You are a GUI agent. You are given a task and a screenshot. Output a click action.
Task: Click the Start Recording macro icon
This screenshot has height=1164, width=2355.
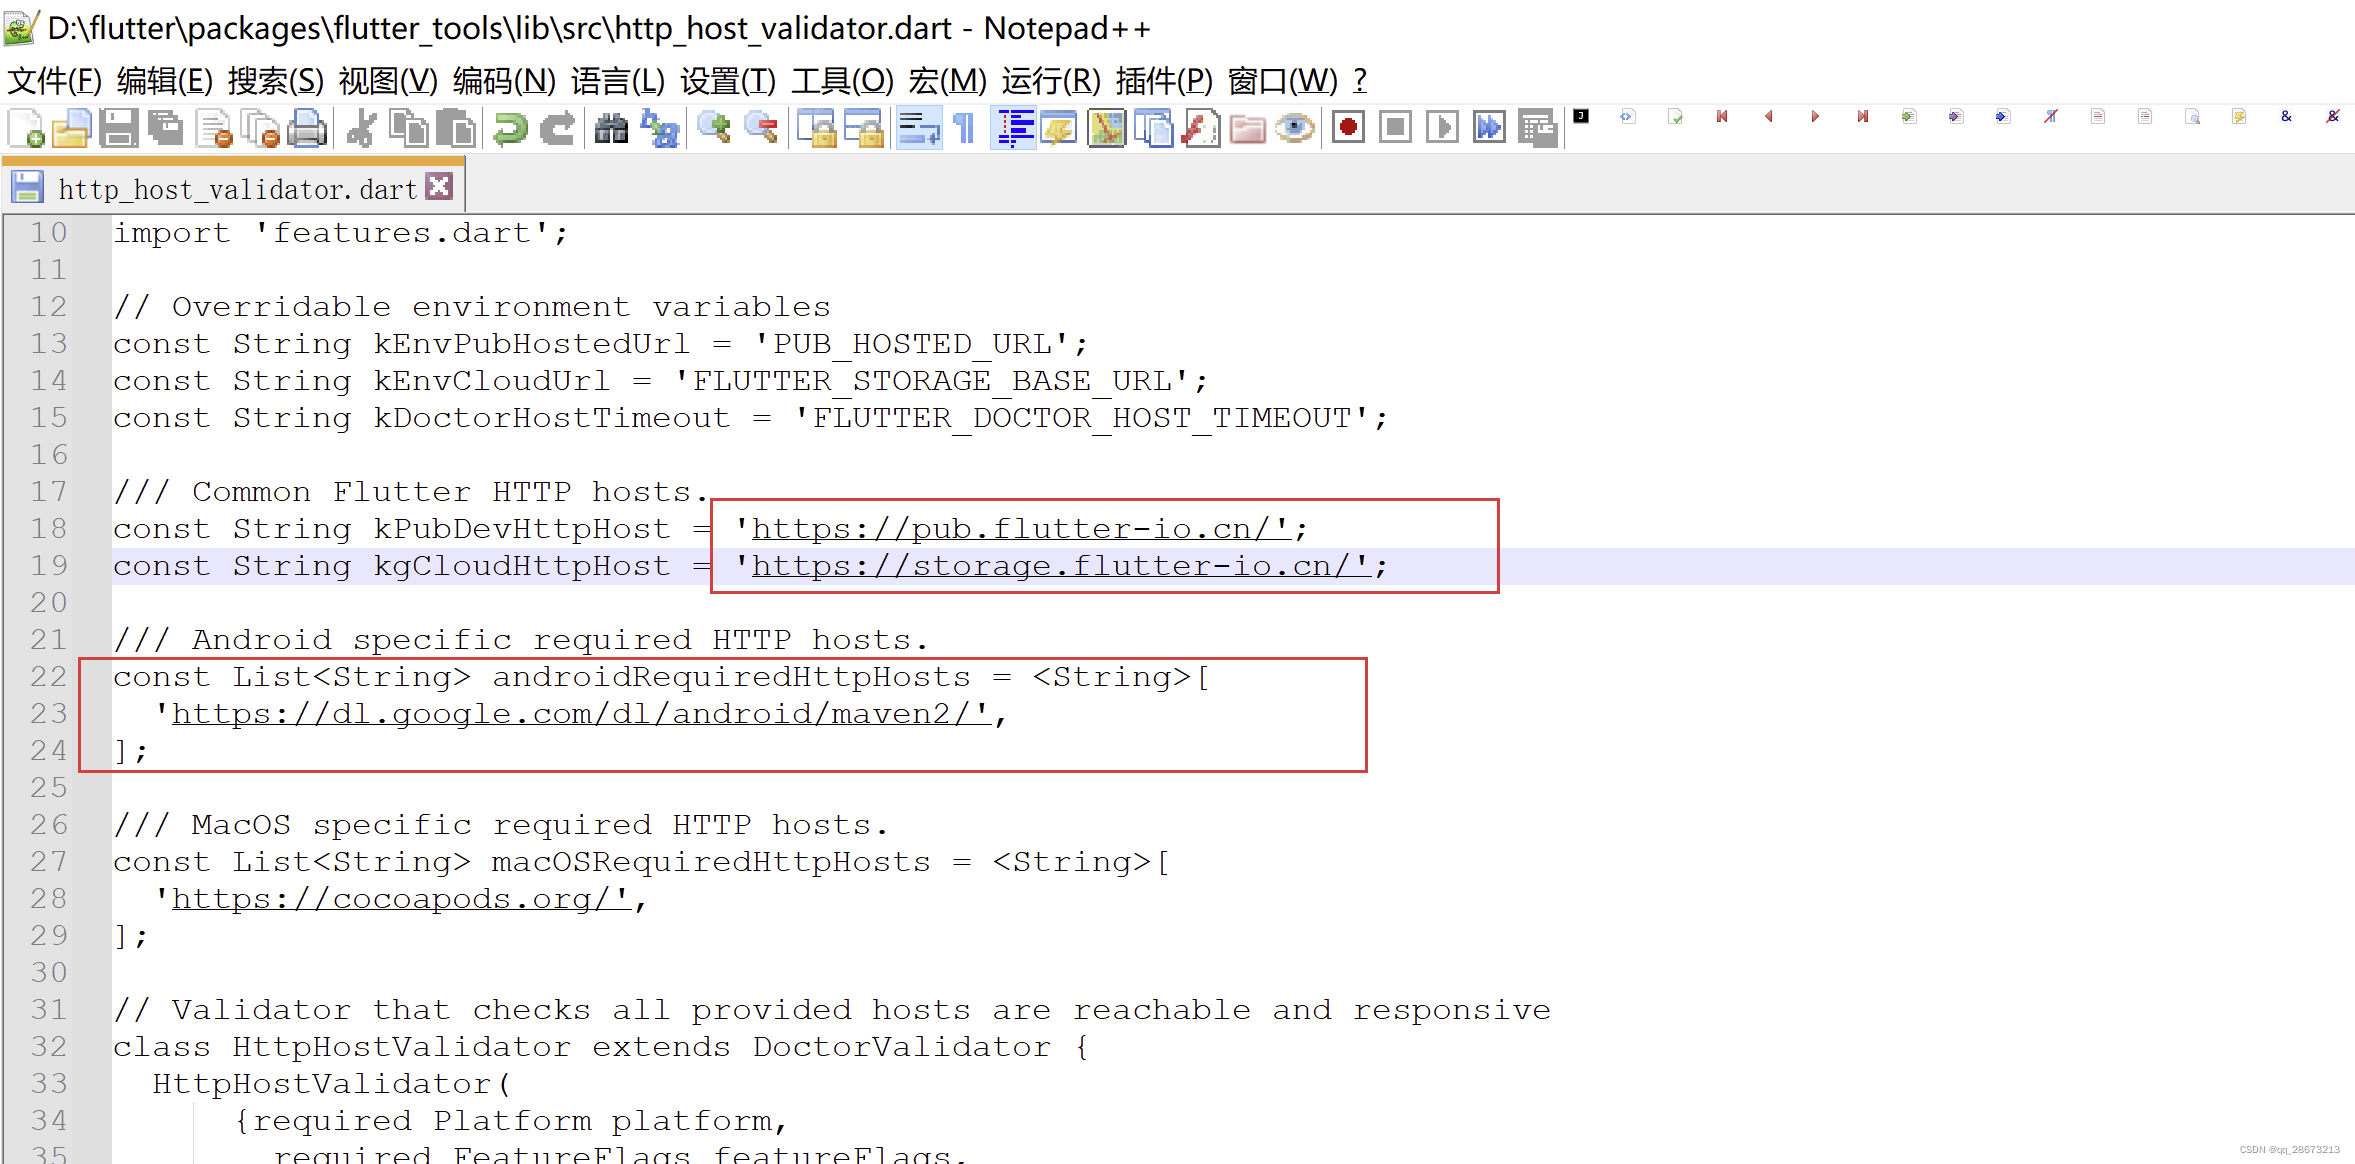click(1348, 128)
